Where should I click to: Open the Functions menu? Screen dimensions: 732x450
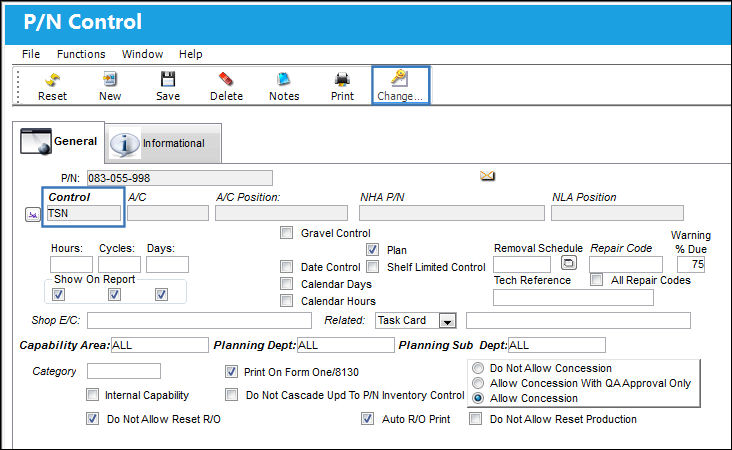pos(81,54)
